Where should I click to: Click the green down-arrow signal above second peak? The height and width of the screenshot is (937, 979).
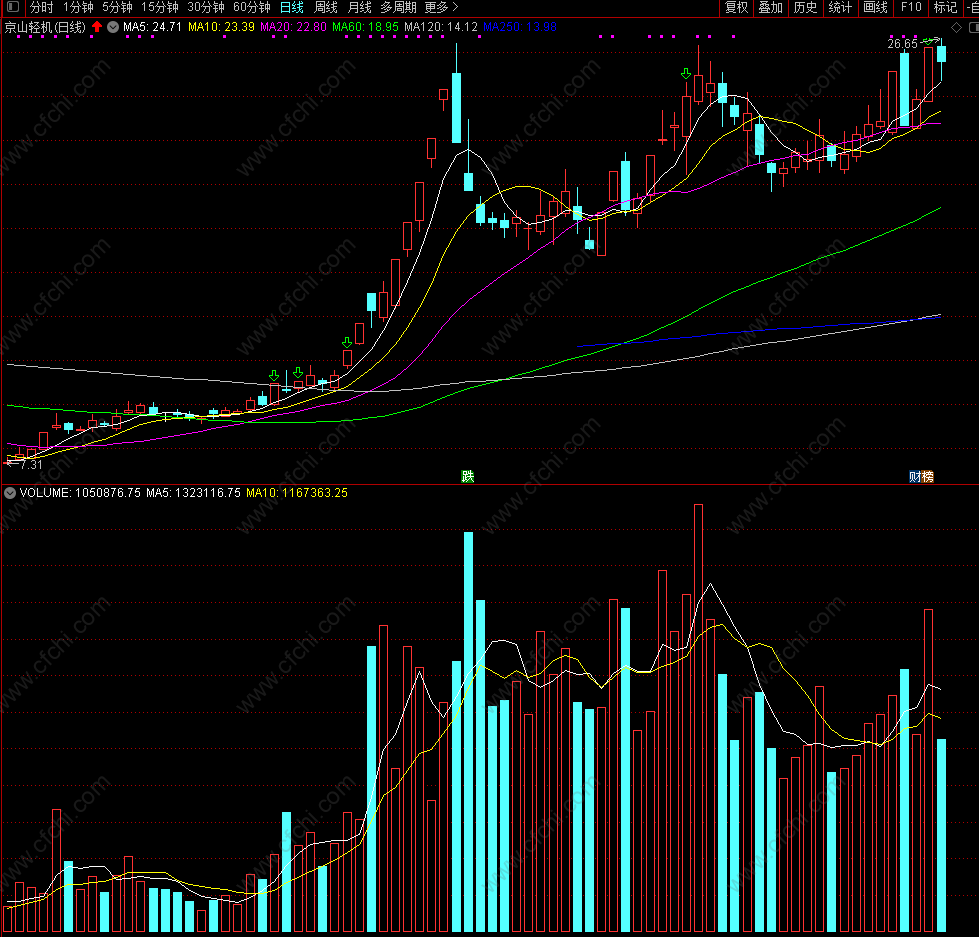click(x=686, y=74)
